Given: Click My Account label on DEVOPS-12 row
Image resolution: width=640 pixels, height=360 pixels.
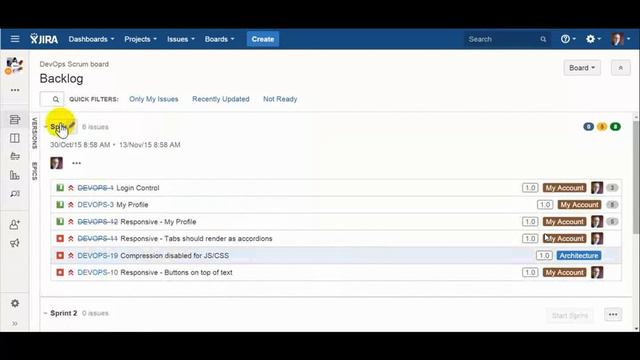Looking at the screenshot, I should [564, 222].
